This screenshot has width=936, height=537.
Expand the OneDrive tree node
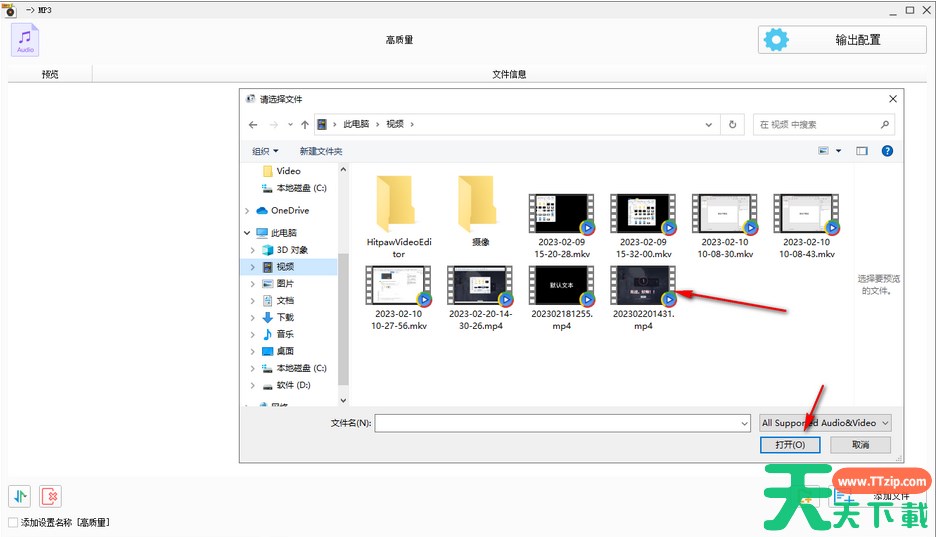coord(247,211)
